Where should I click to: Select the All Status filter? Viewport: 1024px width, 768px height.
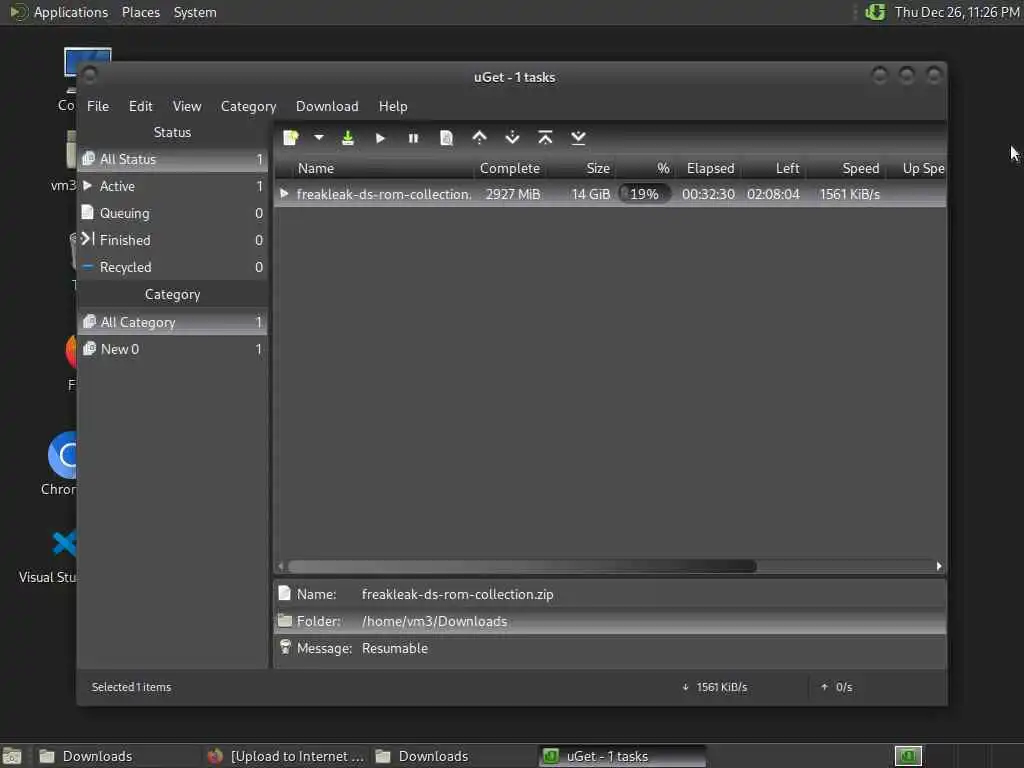pyautogui.click(x=172, y=159)
